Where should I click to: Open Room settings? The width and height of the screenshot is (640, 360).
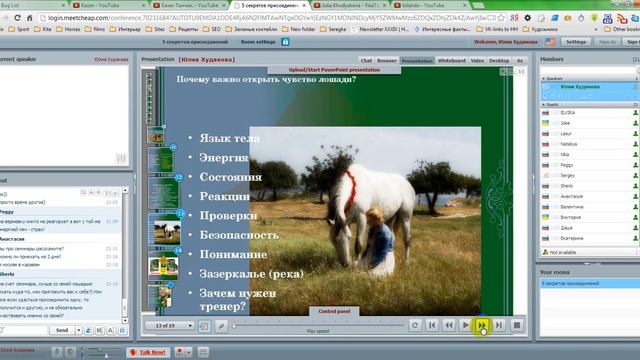[258, 42]
